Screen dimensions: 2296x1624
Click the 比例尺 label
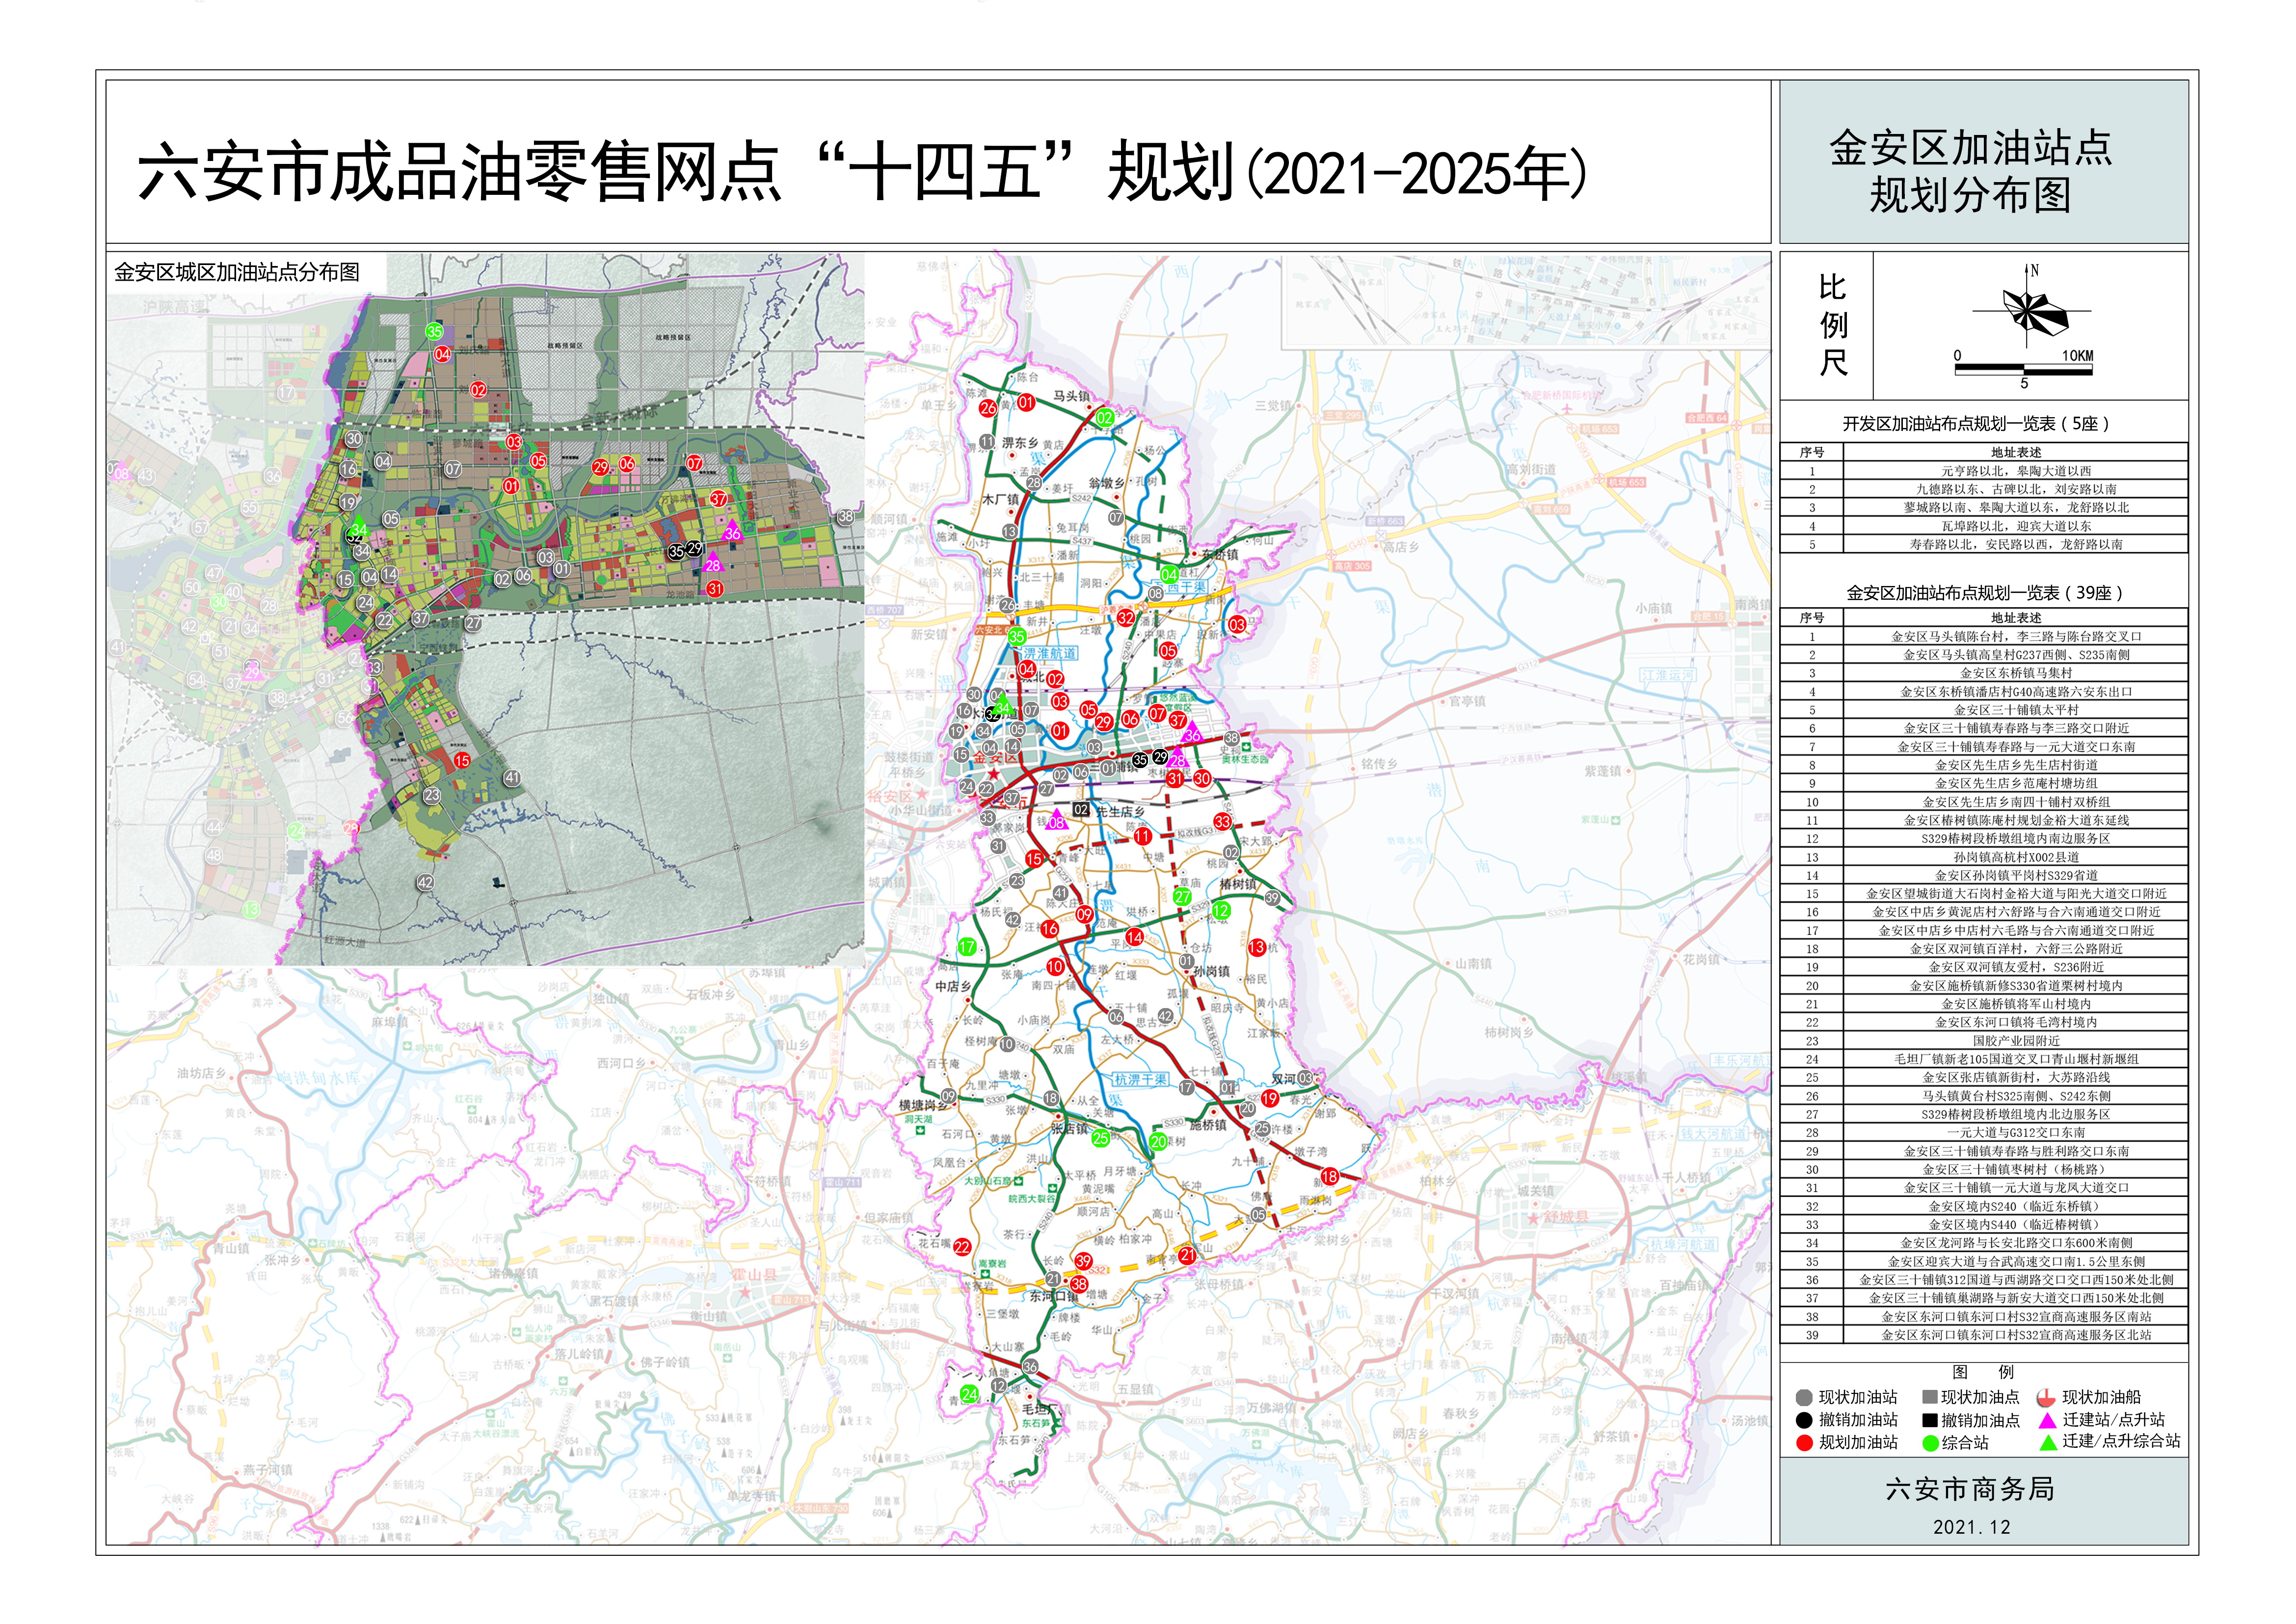1833,325
